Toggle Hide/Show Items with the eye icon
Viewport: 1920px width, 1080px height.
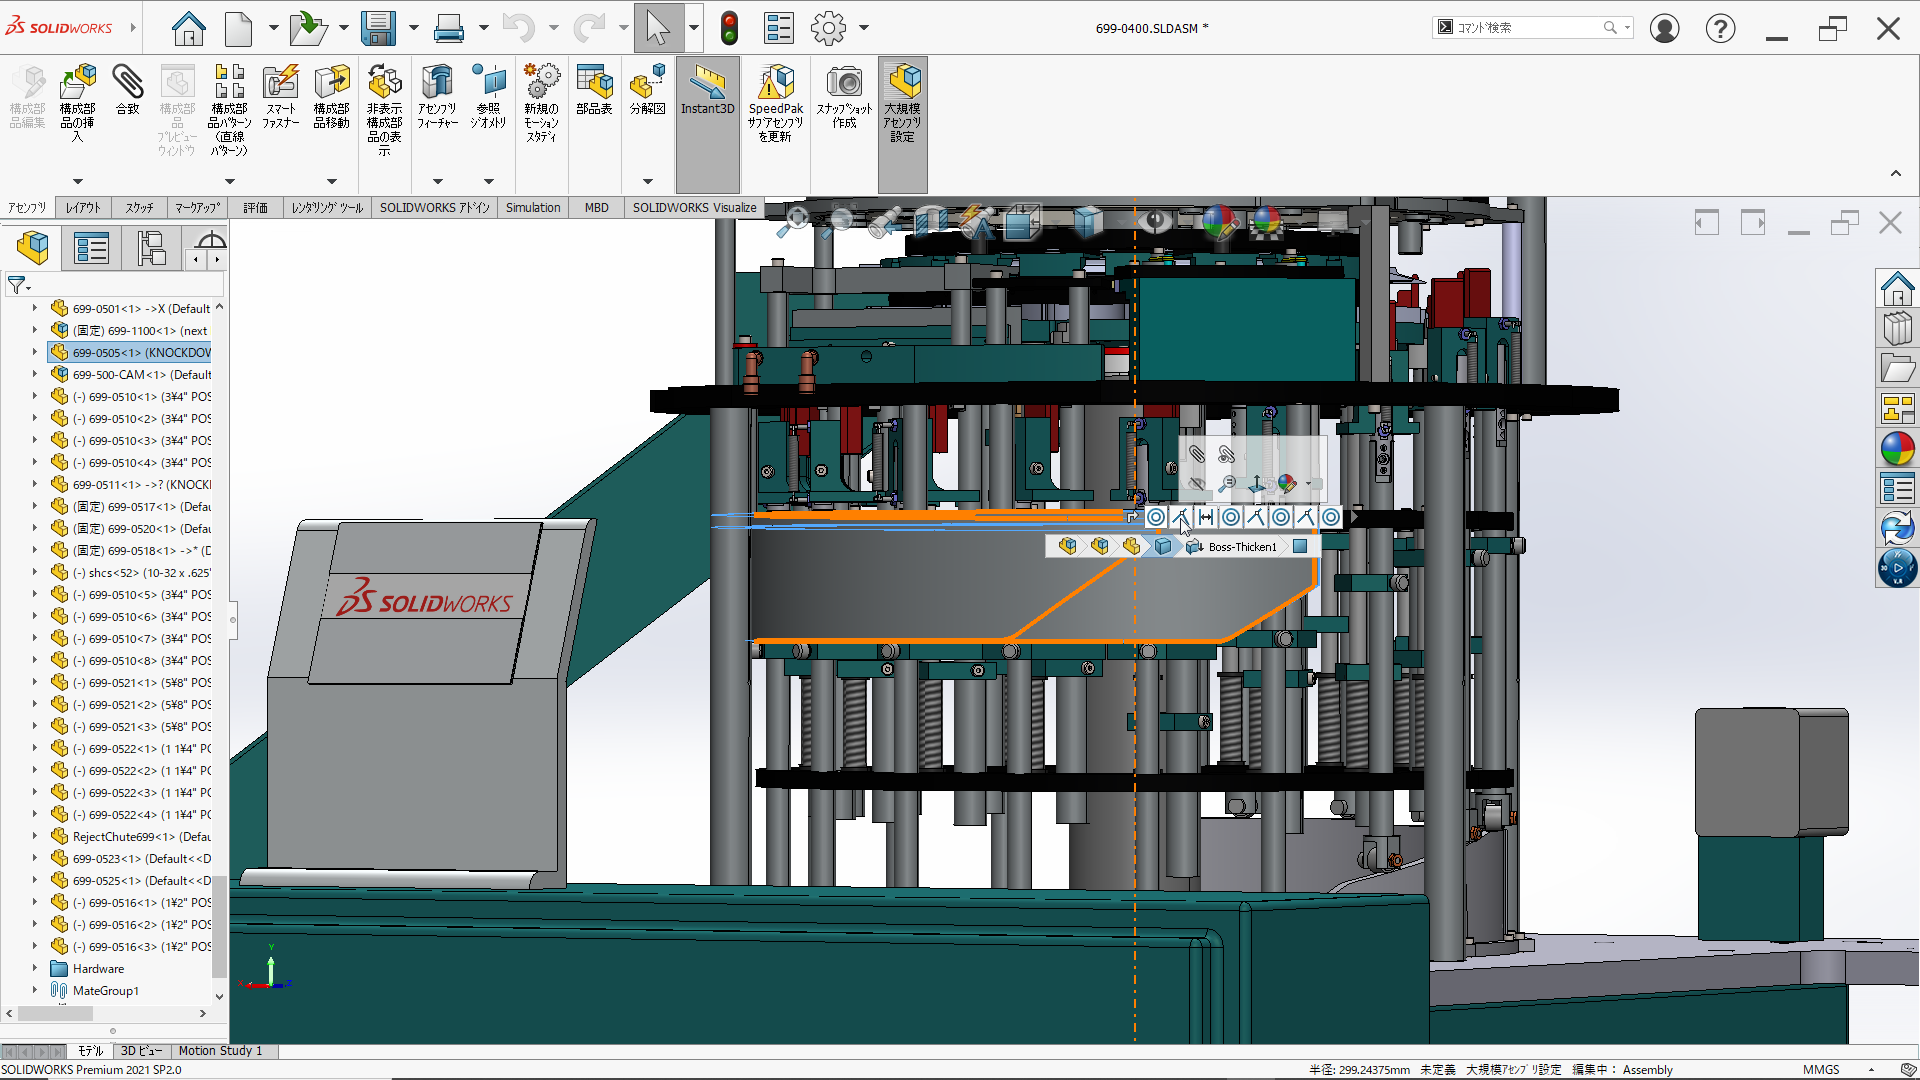[x=1156, y=222]
